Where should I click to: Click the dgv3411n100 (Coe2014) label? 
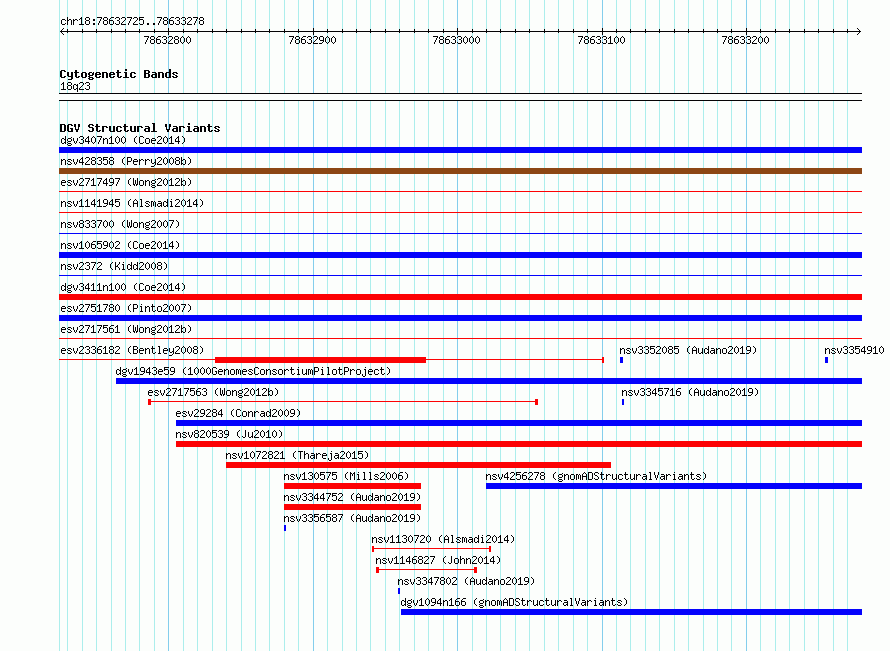click(123, 287)
